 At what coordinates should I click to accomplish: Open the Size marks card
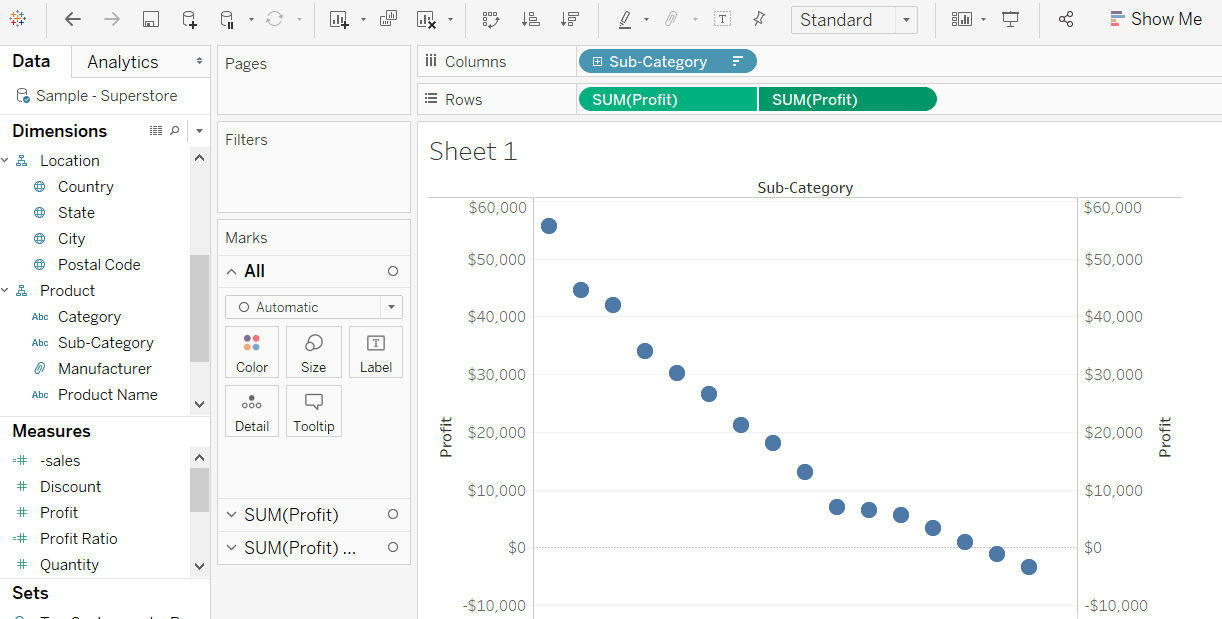(314, 352)
